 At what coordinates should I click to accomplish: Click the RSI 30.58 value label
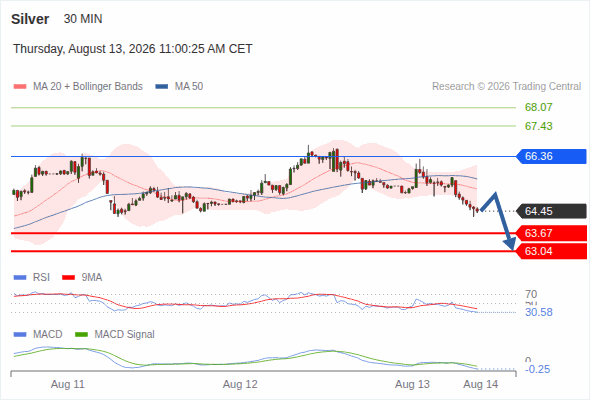click(538, 312)
